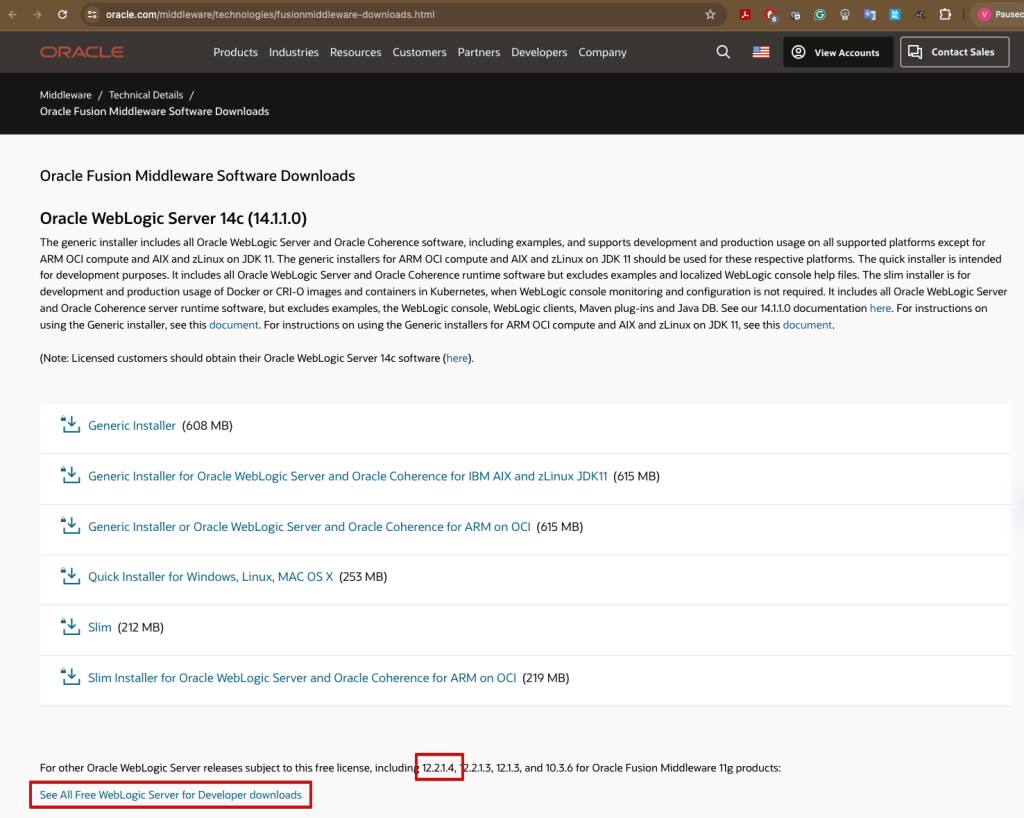Reload the page using the browser refresh icon
Viewport: 1024px width, 818px height.
tap(62, 15)
